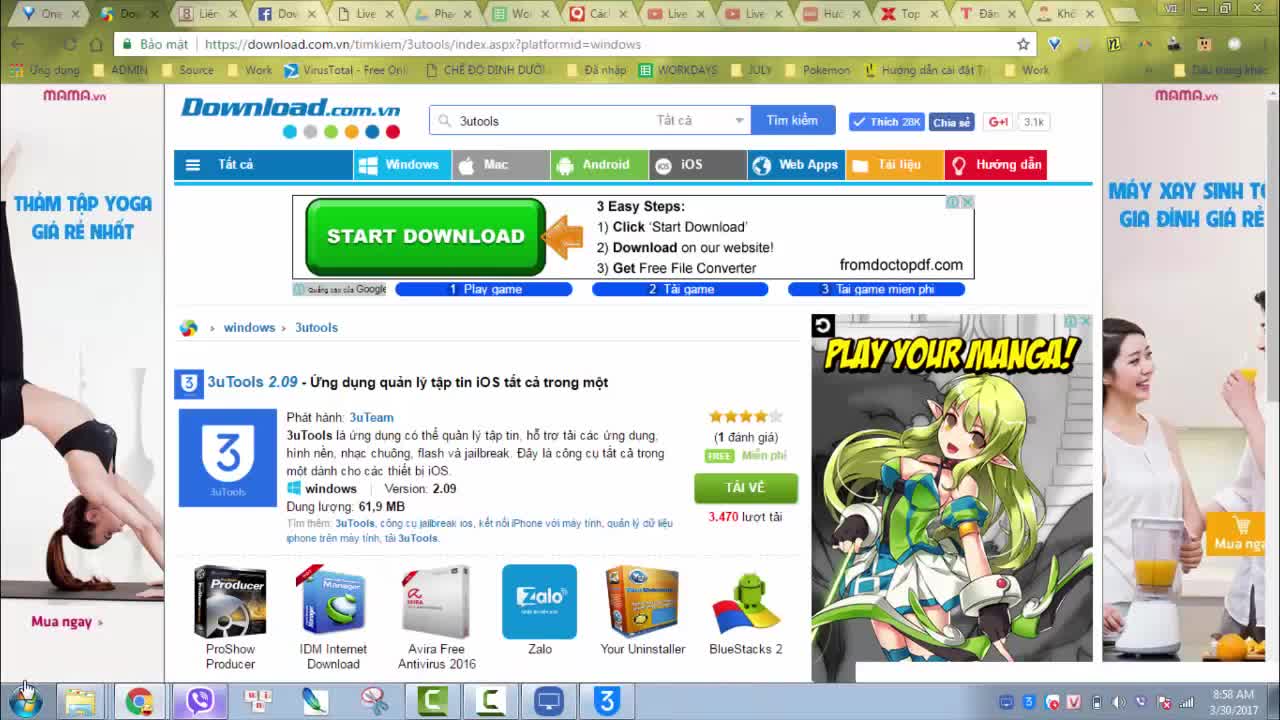
Task: Click the Tai game mien phi ad link
Action: click(x=877, y=289)
